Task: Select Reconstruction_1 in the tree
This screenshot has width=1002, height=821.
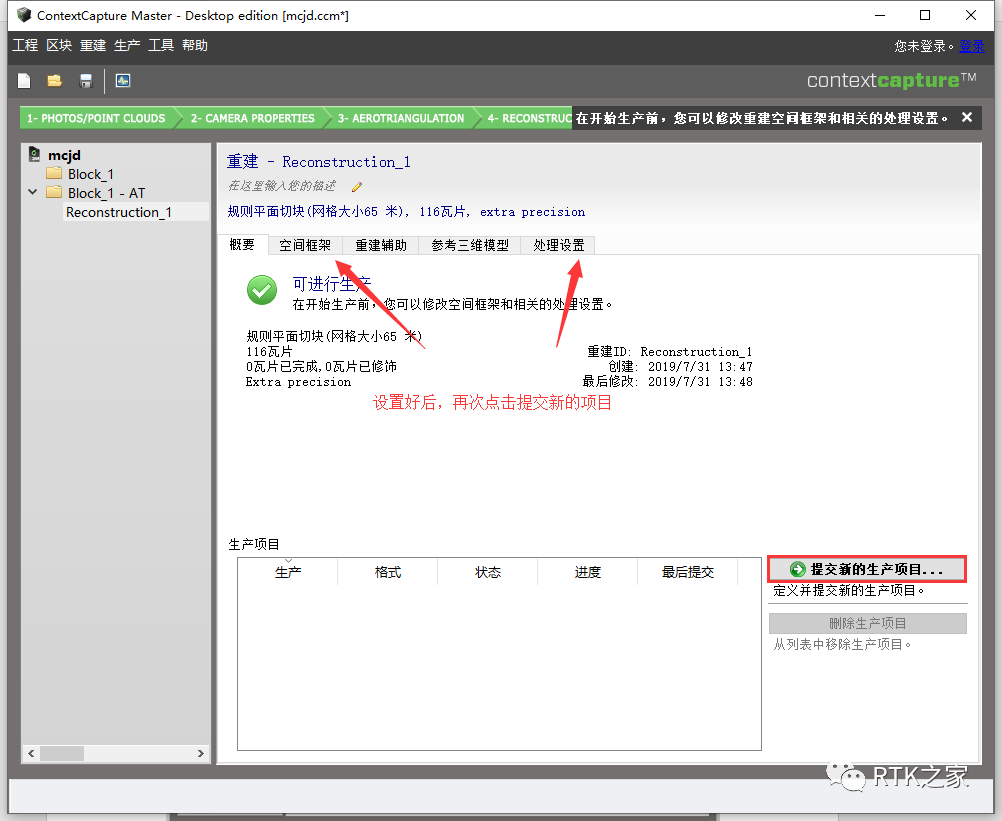Action: tap(119, 212)
